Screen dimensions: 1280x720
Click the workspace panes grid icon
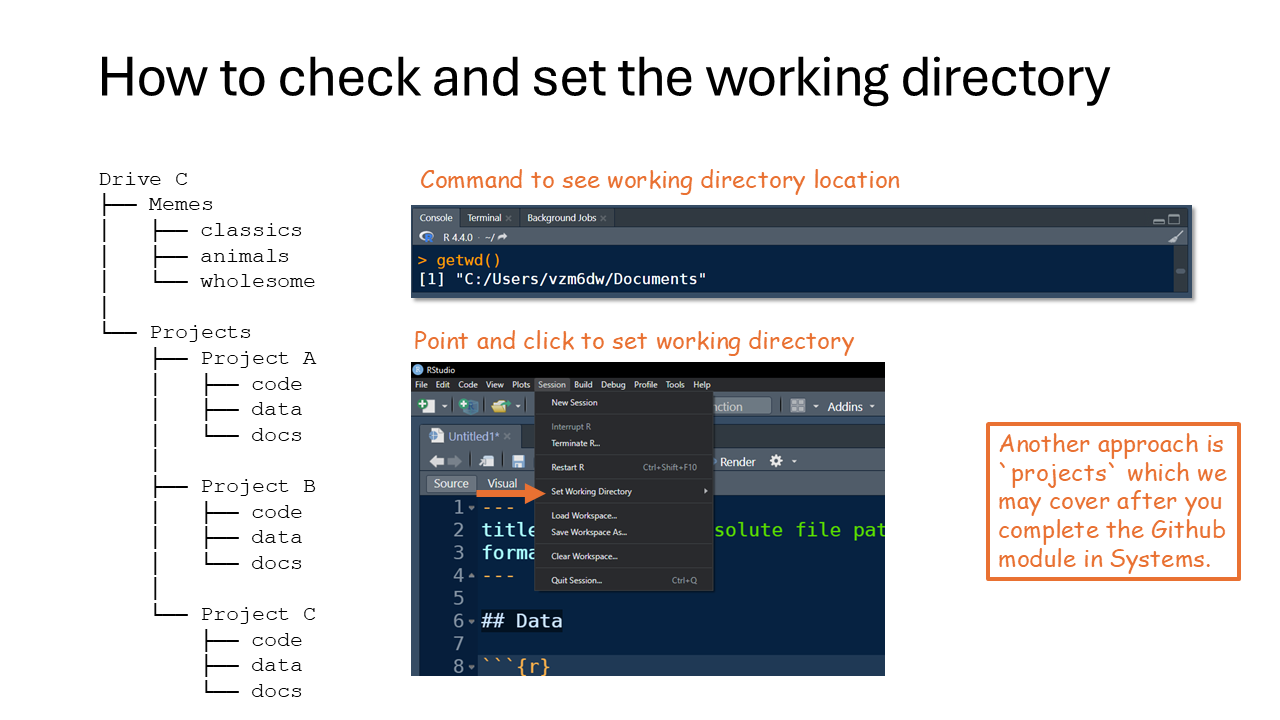point(797,406)
